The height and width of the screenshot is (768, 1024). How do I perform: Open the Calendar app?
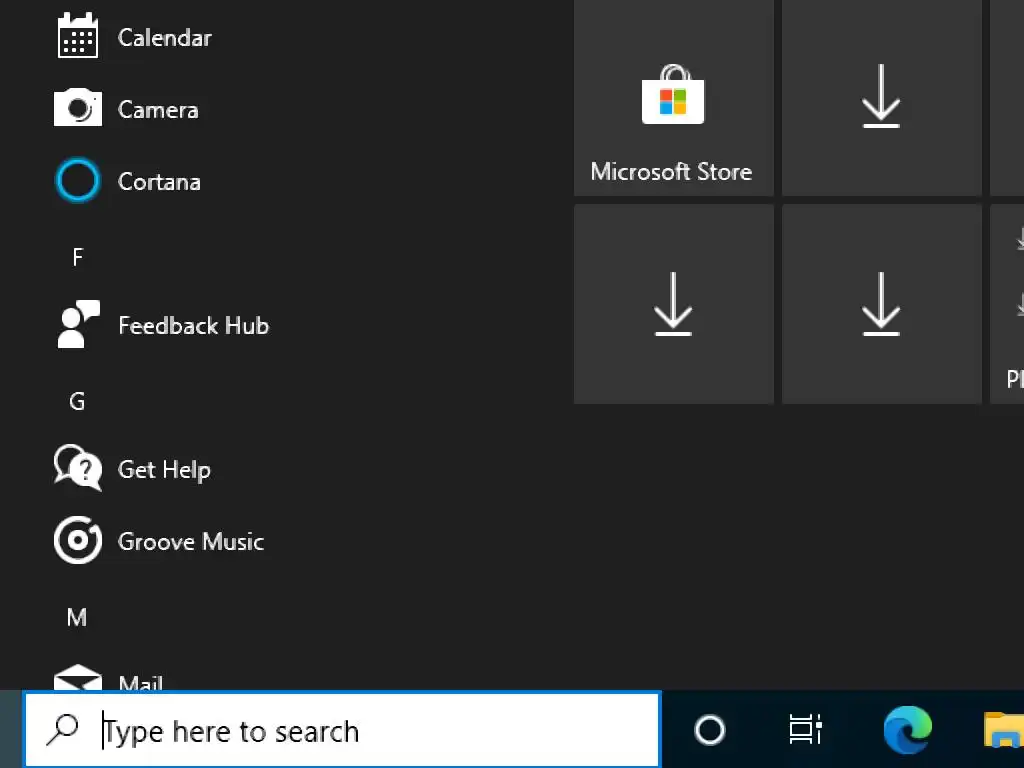click(164, 38)
